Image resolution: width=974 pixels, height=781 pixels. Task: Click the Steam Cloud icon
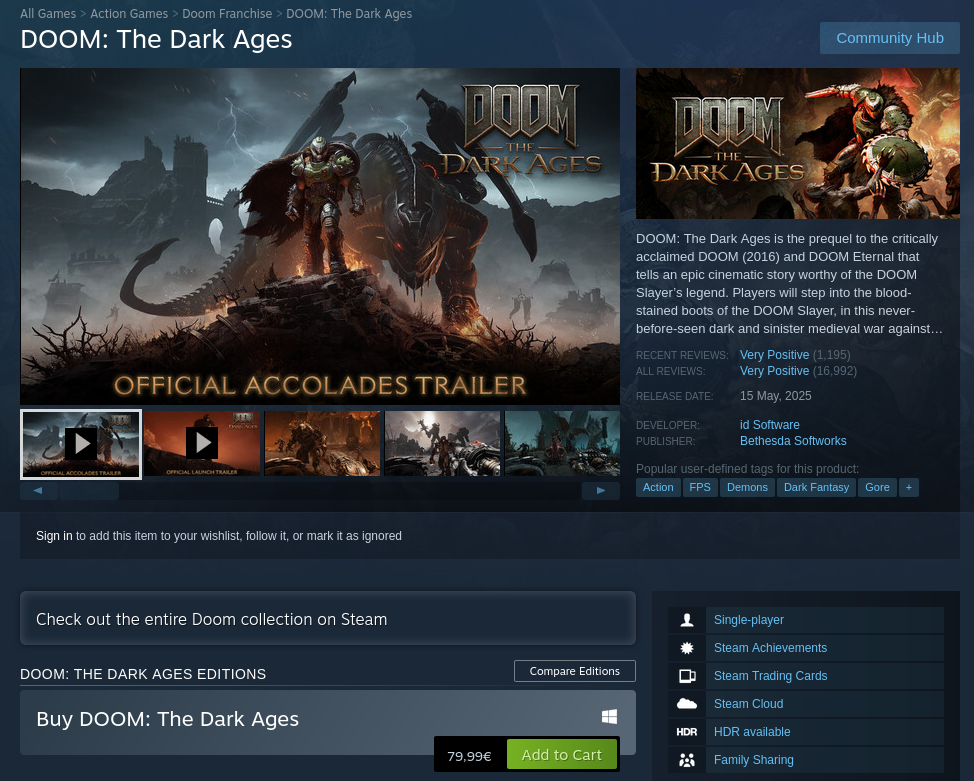point(686,704)
